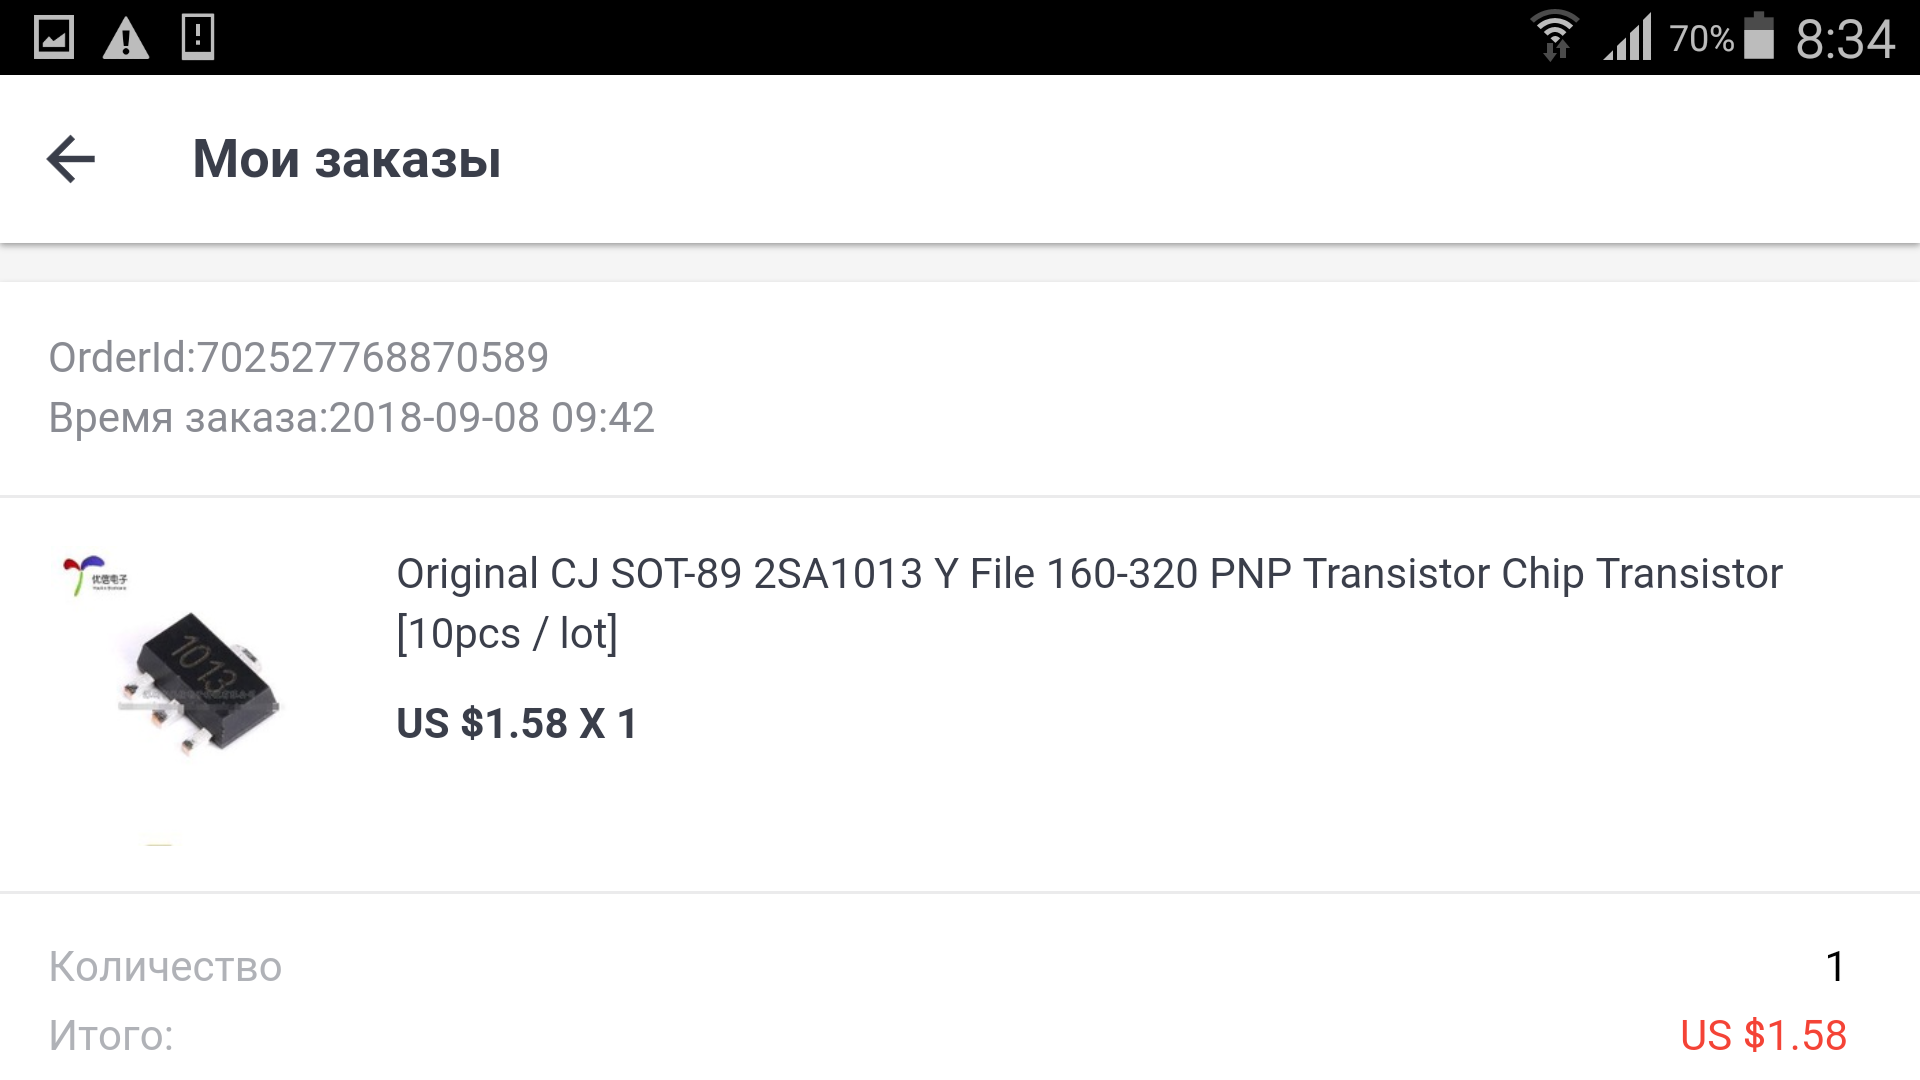Open the gallery notification icon
Viewport: 1920px width, 1080px height.
54,38
